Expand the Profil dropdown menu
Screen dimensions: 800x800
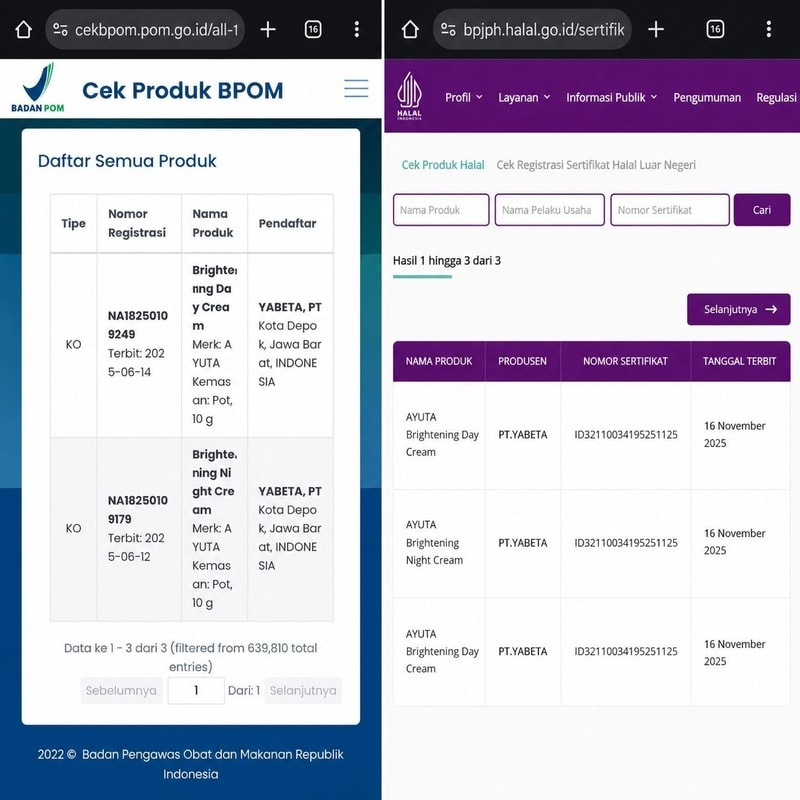click(463, 97)
